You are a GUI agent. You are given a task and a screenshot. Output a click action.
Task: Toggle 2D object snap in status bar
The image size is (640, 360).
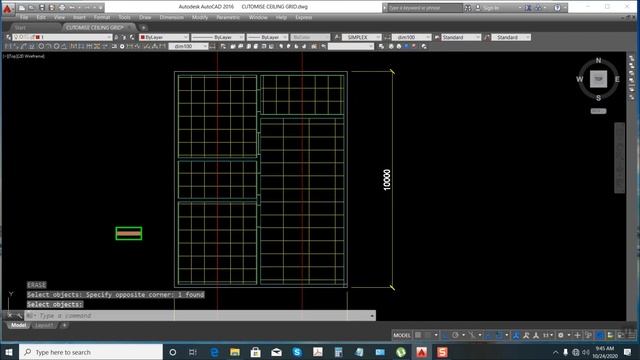pos(499,335)
